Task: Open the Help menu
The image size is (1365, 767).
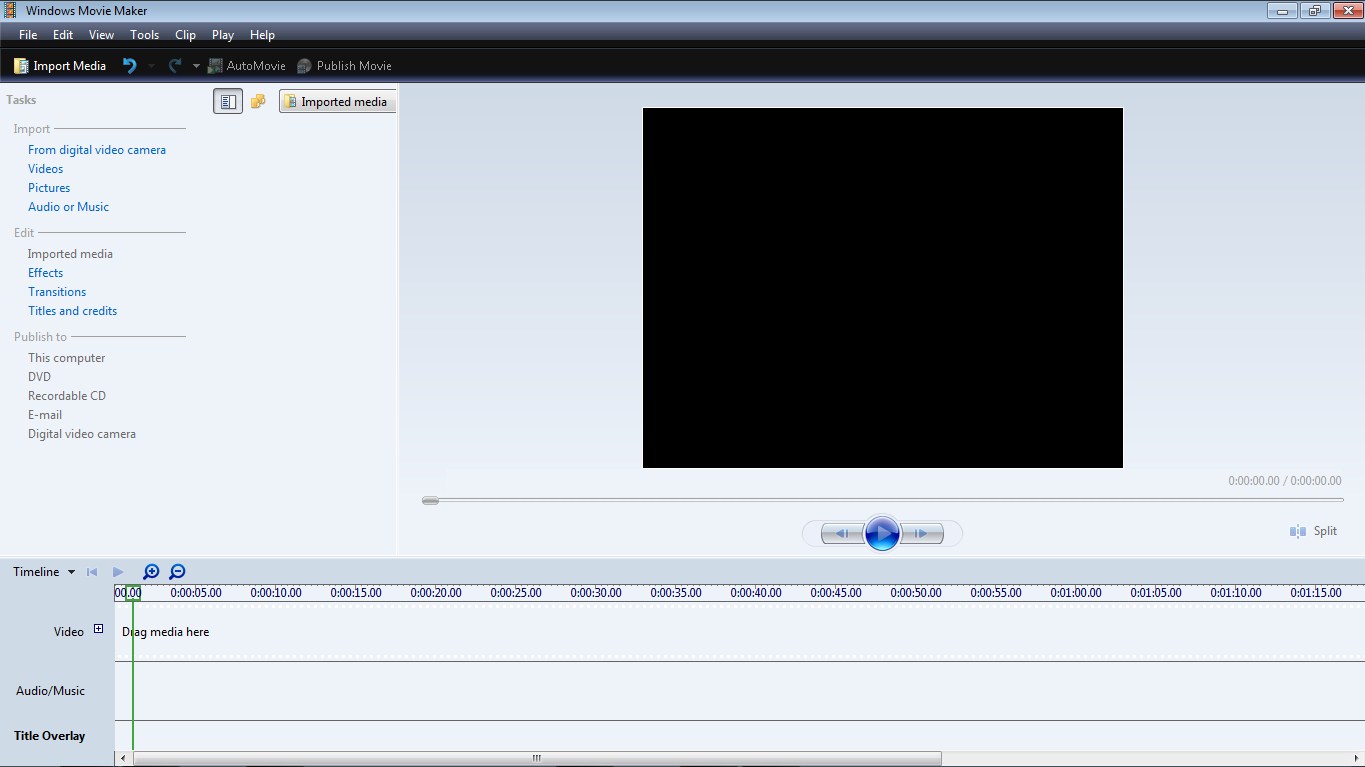Action: click(x=262, y=34)
